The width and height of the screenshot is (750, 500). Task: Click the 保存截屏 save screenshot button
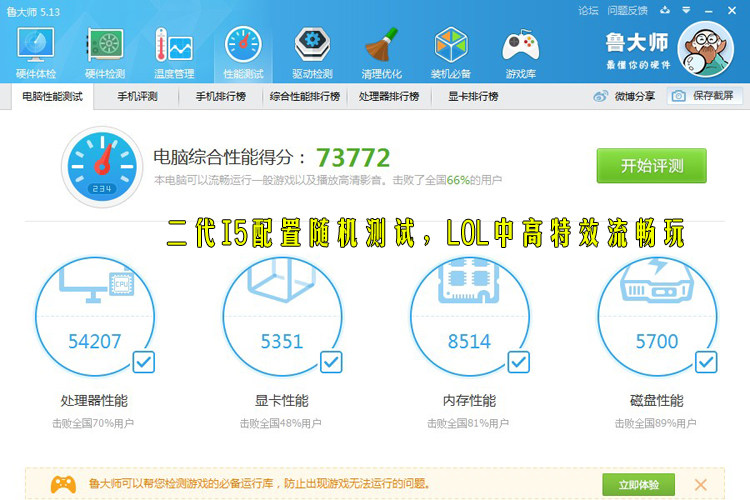coord(705,96)
